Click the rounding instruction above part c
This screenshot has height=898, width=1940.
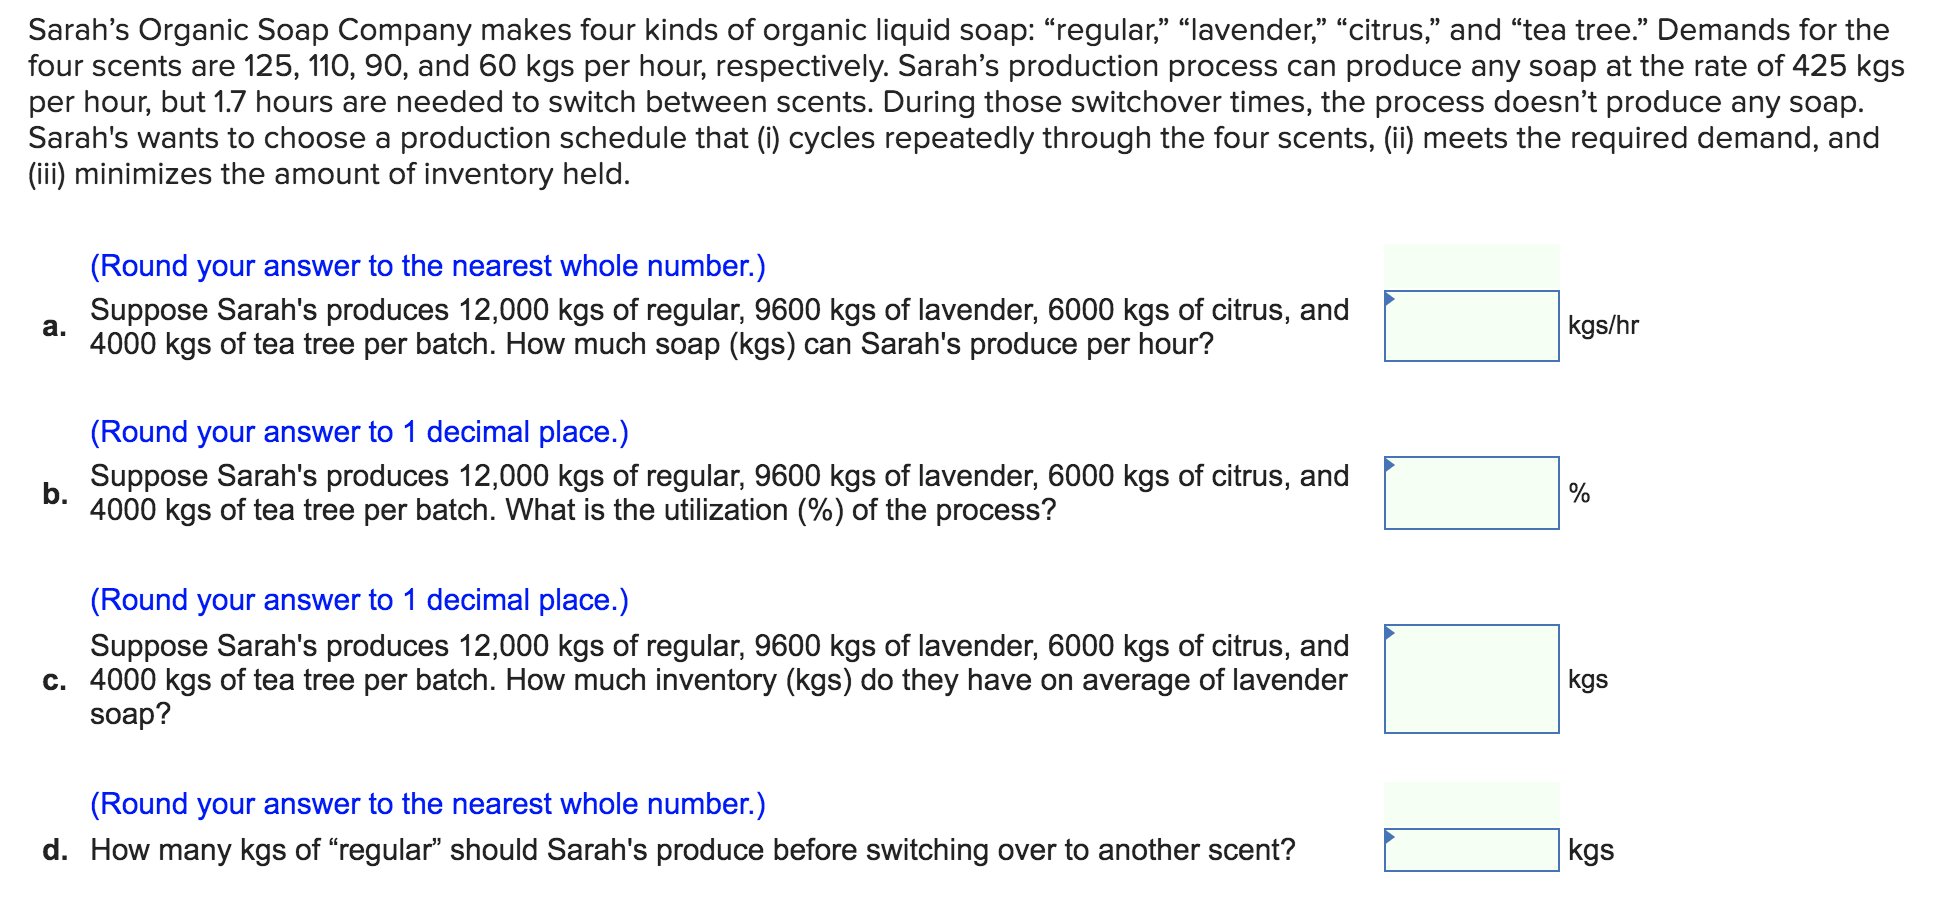359,599
